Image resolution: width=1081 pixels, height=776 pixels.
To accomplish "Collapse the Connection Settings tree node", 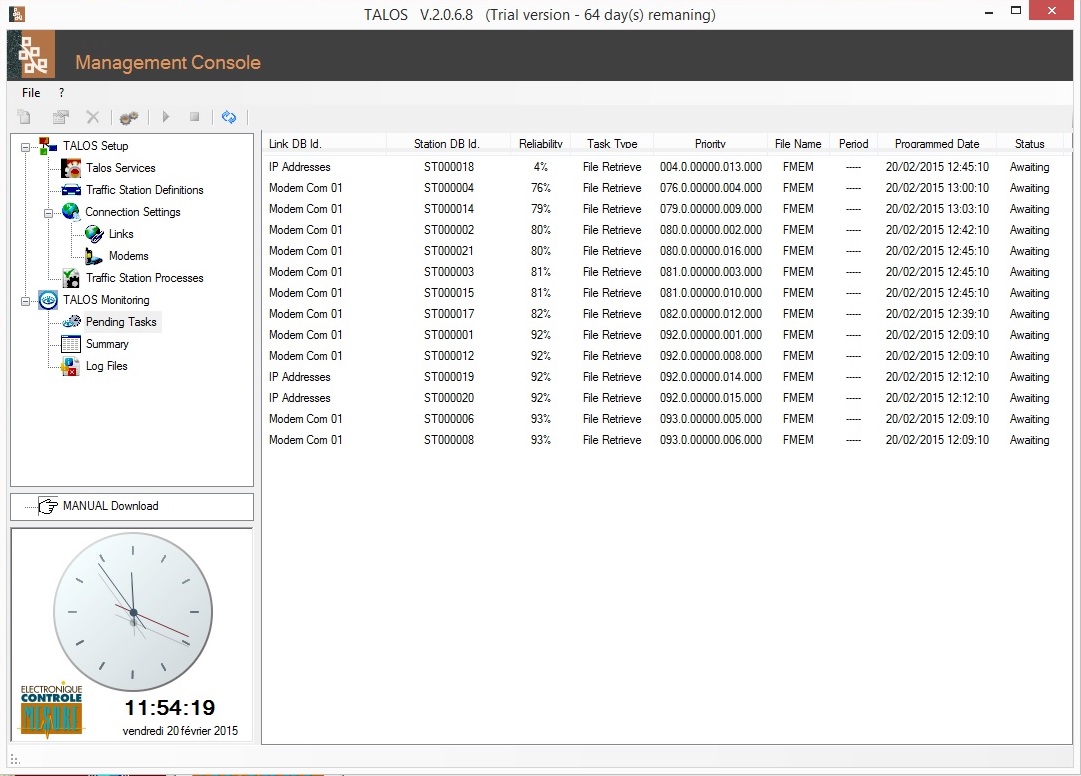I will (48, 213).
